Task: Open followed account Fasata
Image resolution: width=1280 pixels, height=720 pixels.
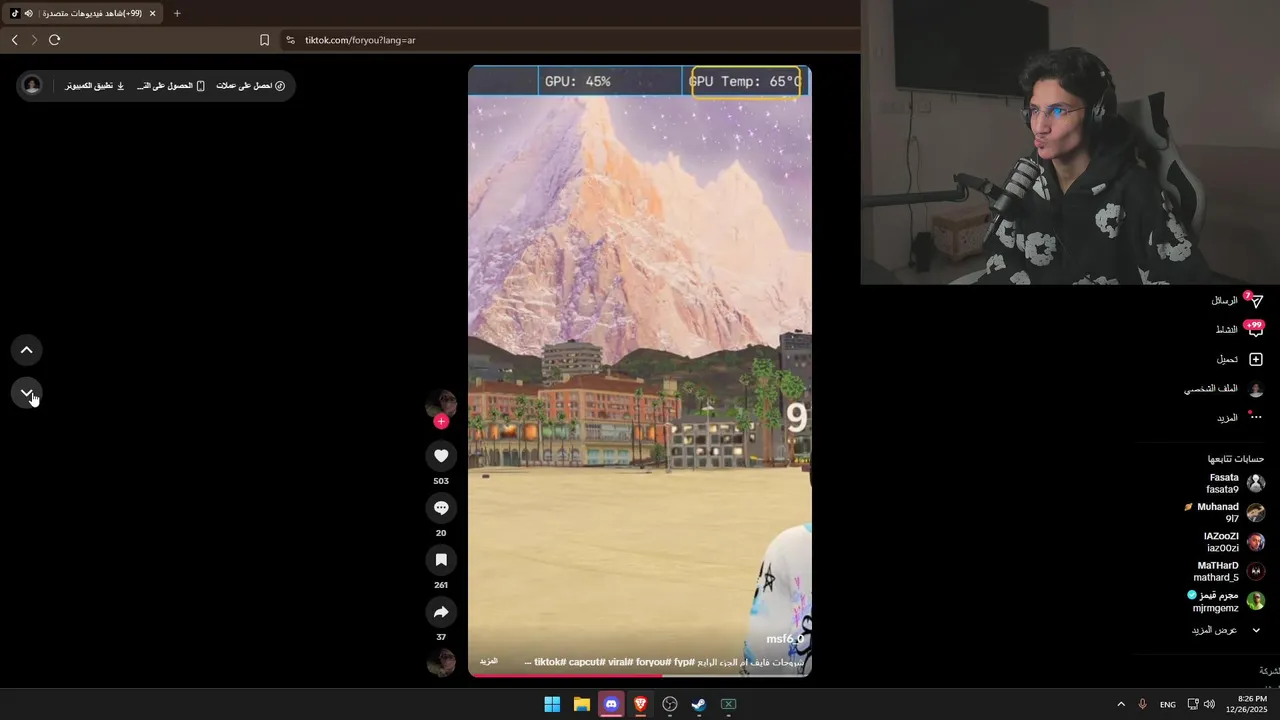Action: click(x=1236, y=483)
